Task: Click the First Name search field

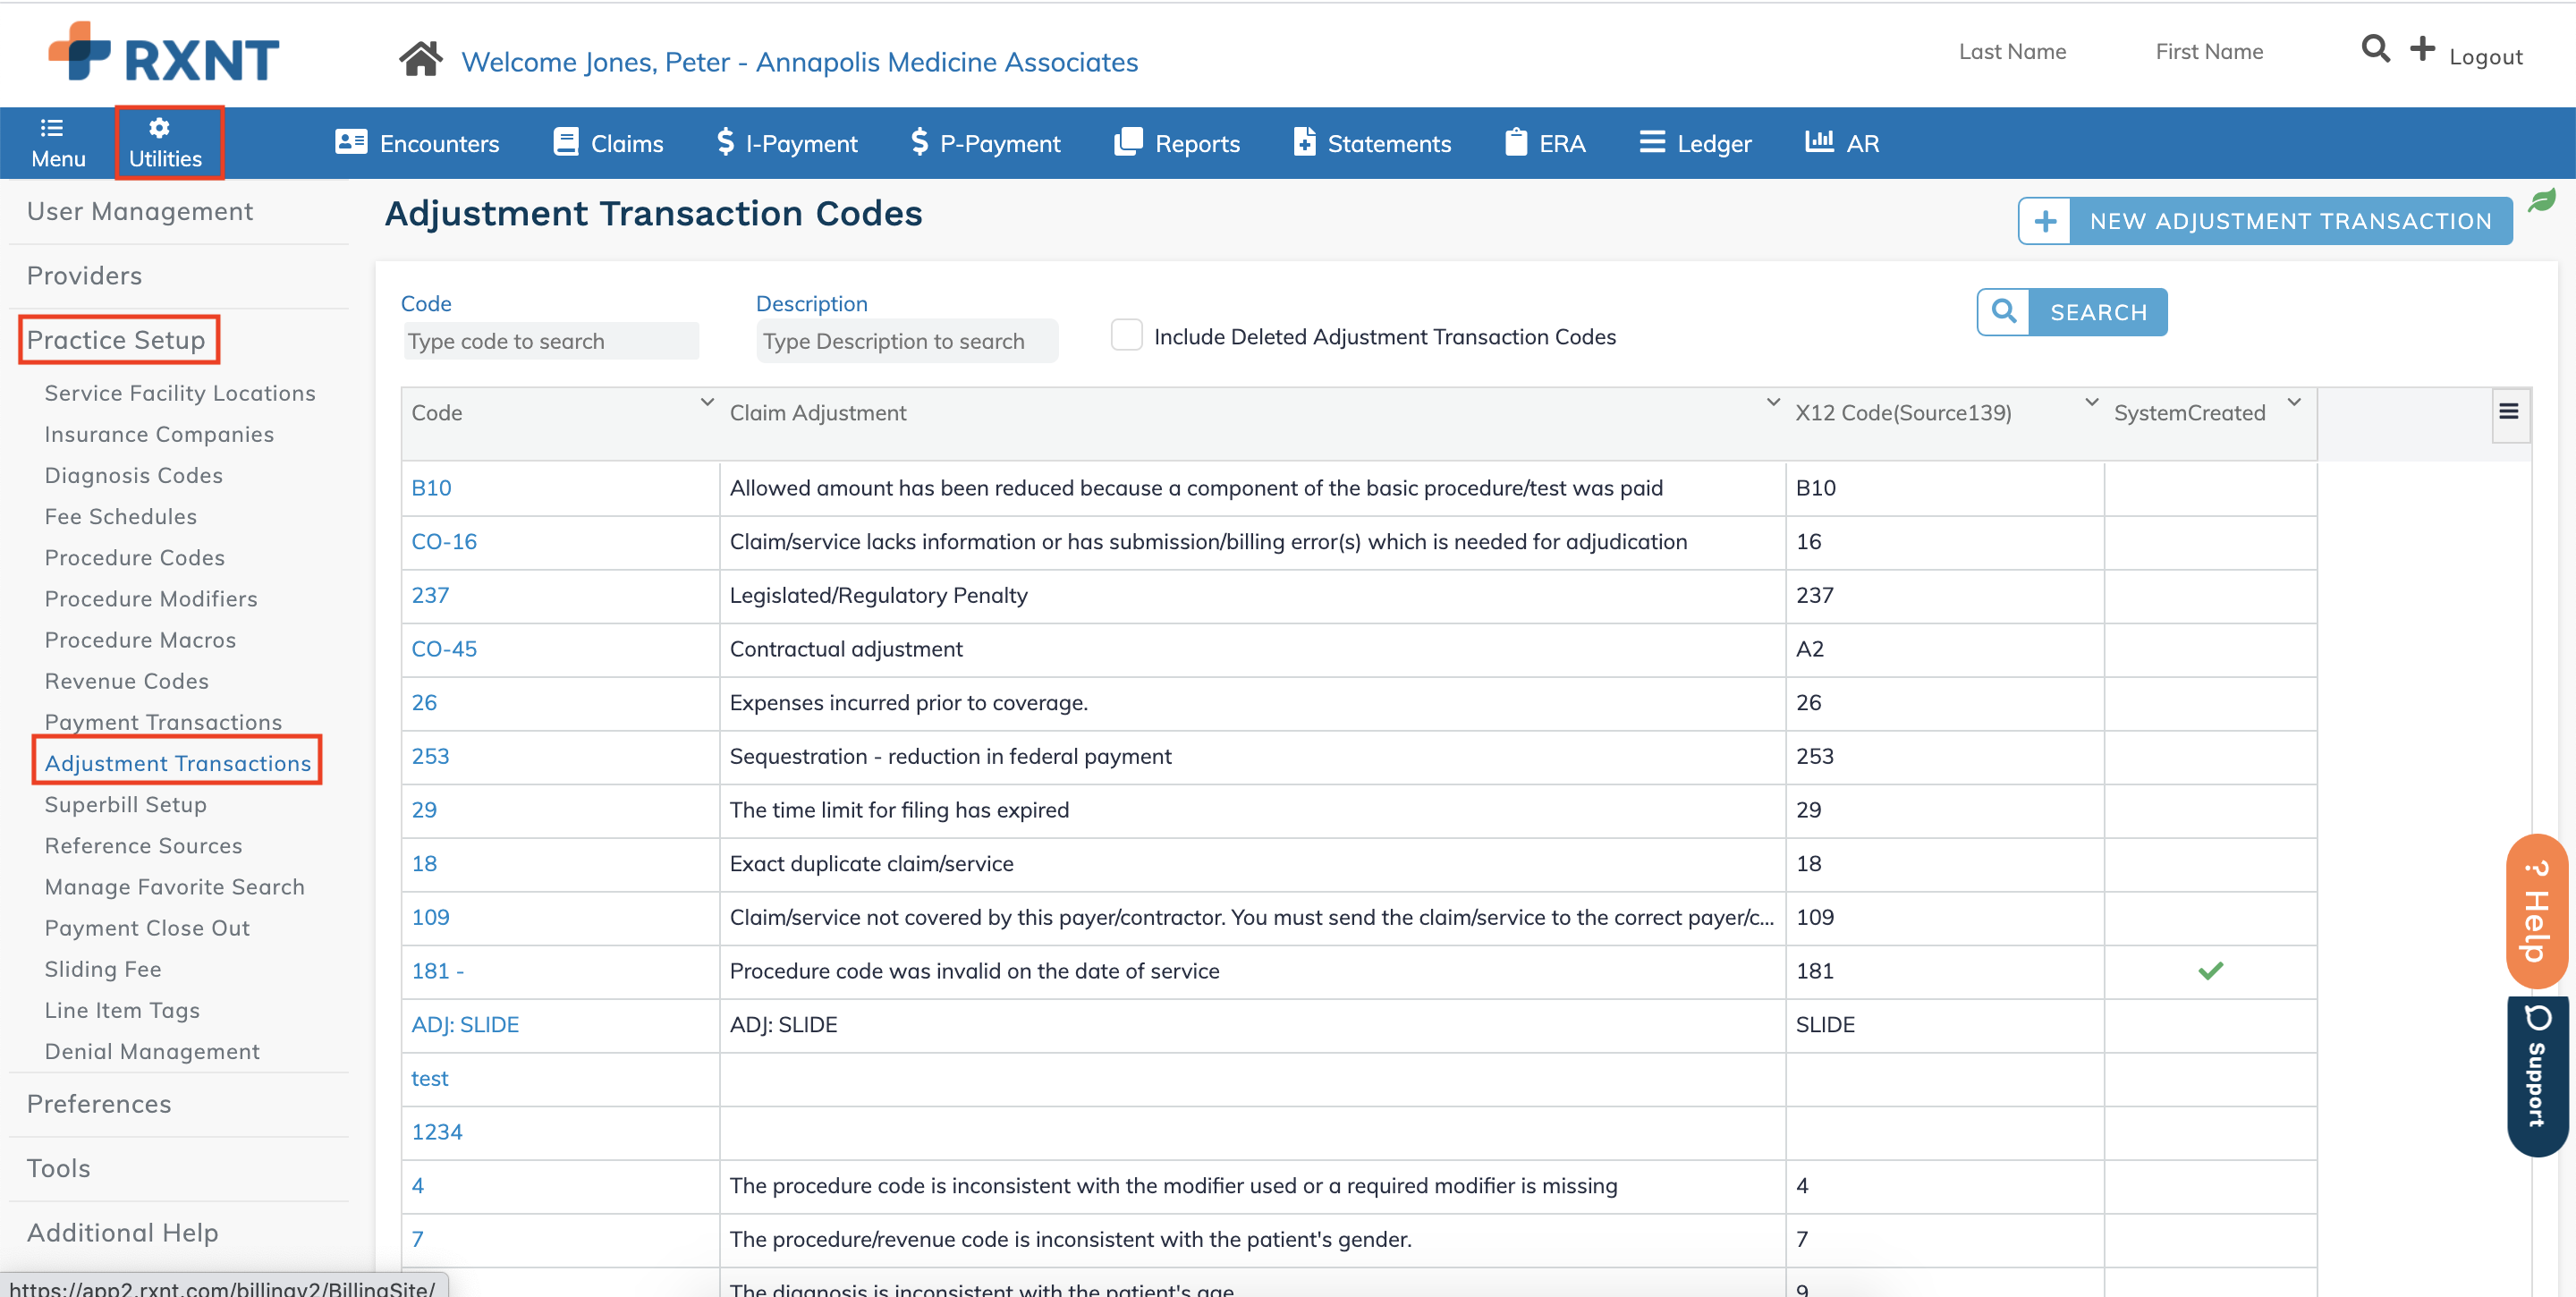Action: click(x=2209, y=51)
